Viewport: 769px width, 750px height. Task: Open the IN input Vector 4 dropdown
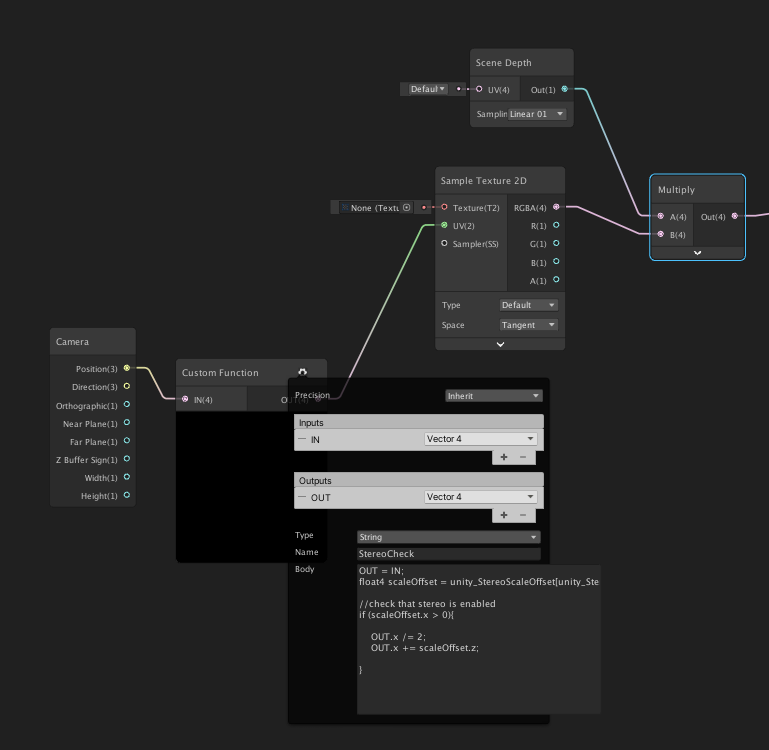click(x=481, y=439)
